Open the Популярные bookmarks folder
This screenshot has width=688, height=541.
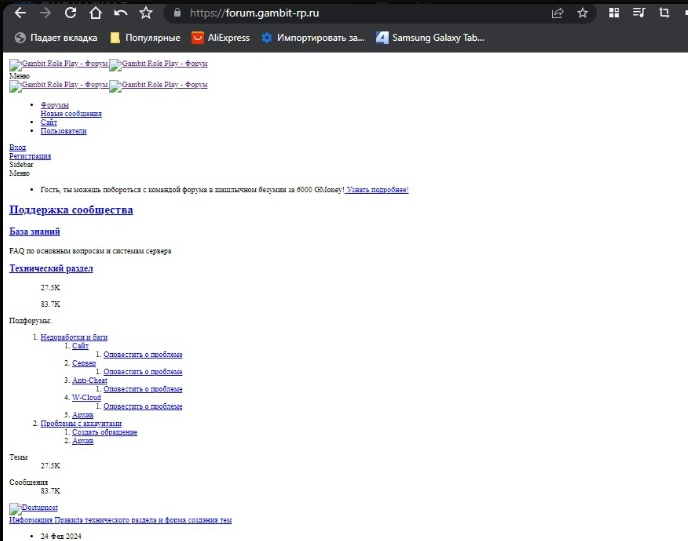(x=144, y=38)
